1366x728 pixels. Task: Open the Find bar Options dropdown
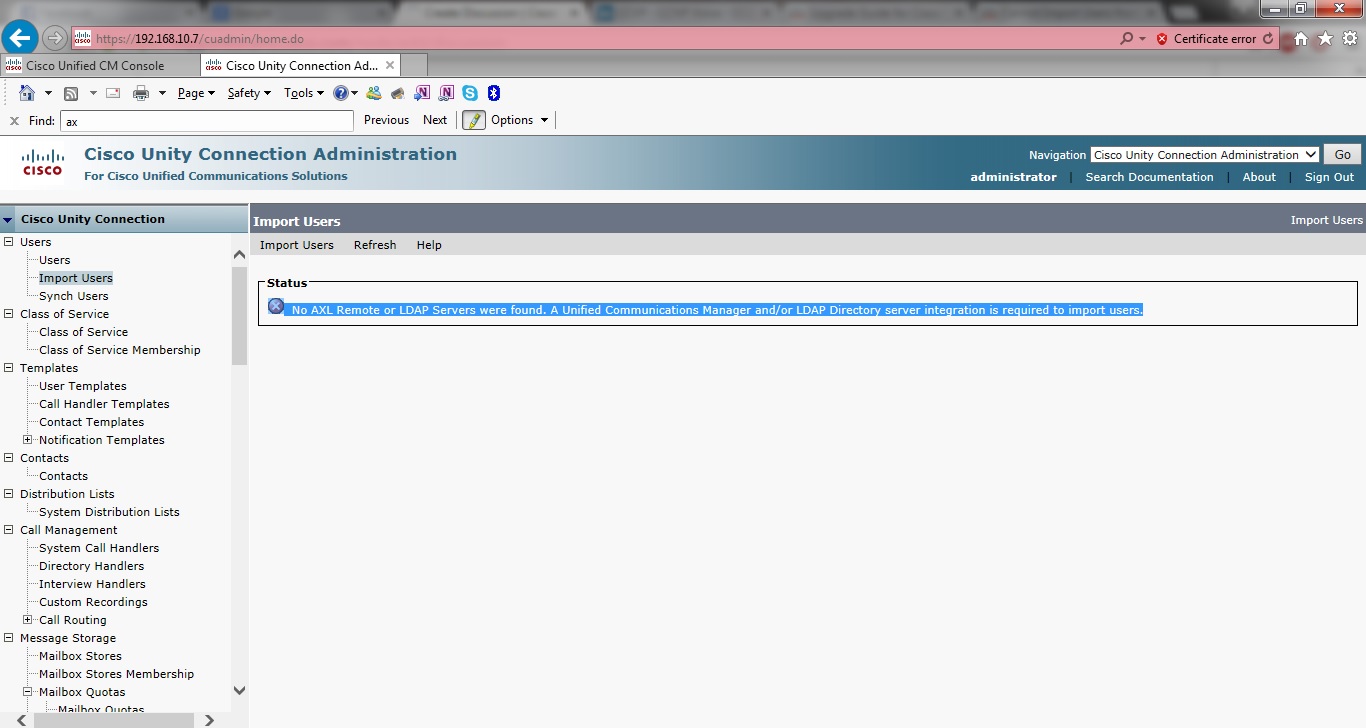pyautogui.click(x=520, y=120)
